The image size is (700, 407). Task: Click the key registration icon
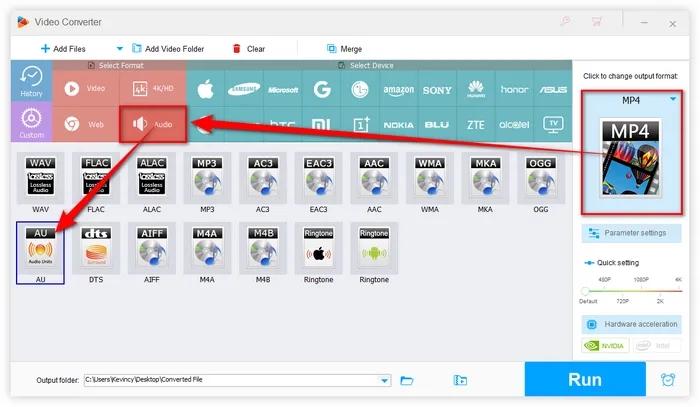pos(565,21)
